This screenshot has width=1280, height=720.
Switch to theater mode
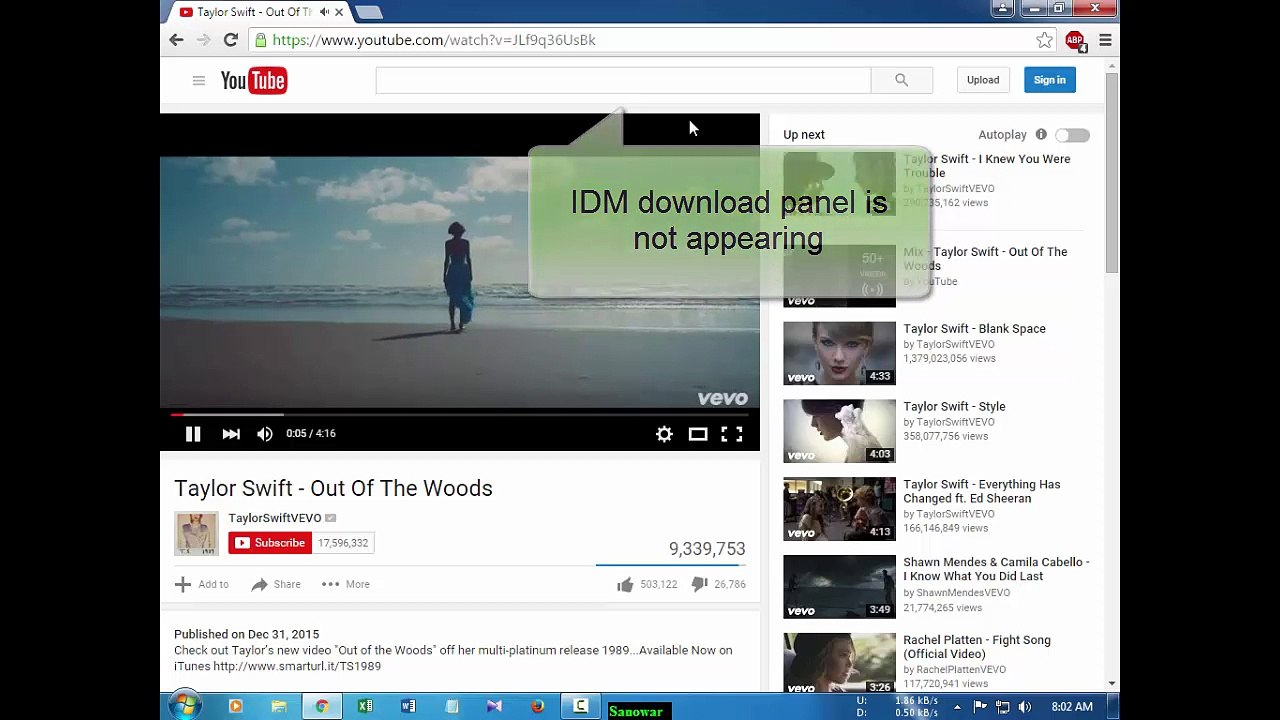click(698, 434)
